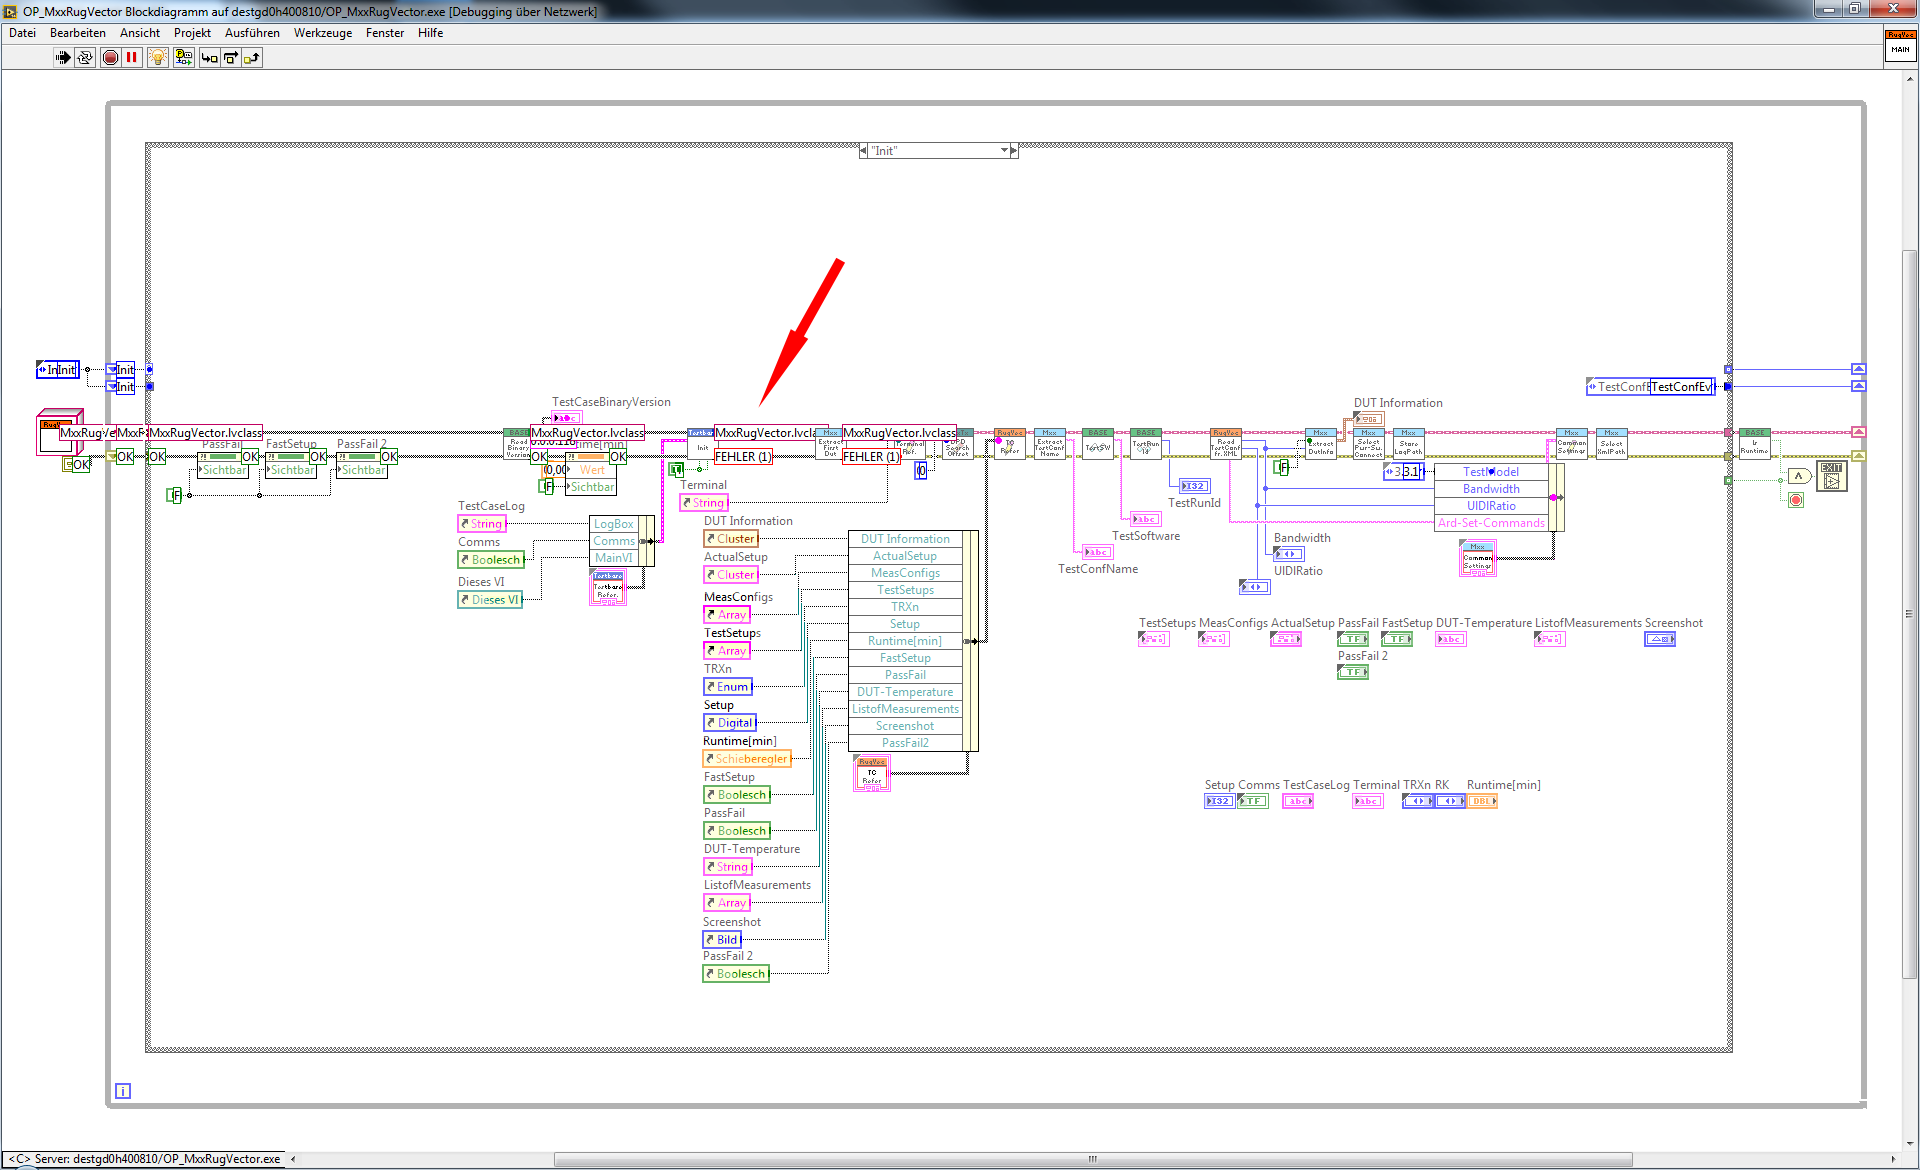Click the Runtime[min] Schieberegler terminal
Image resolution: width=1920 pixels, height=1170 pixels.
point(746,759)
